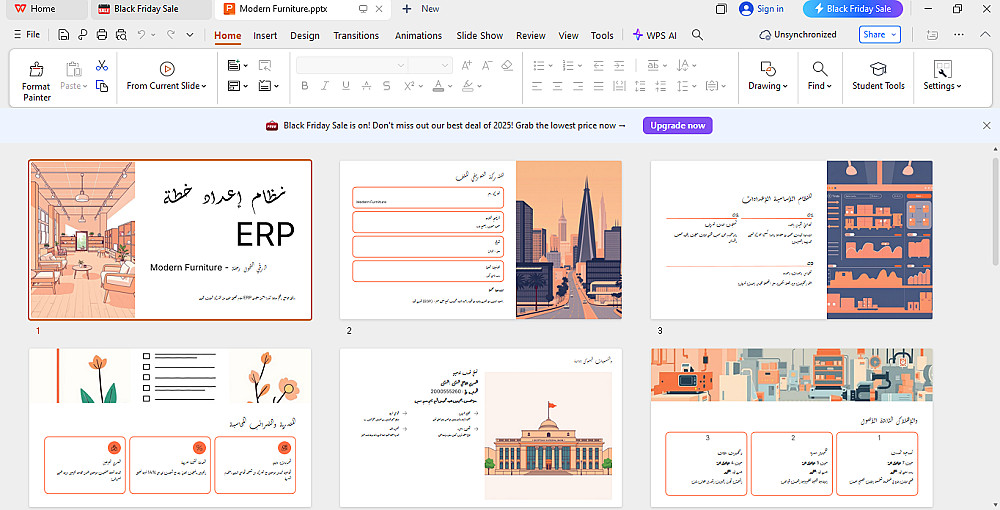The width and height of the screenshot is (1000, 510).
Task: Select slide 3 thumbnail
Action: [791, 240]
